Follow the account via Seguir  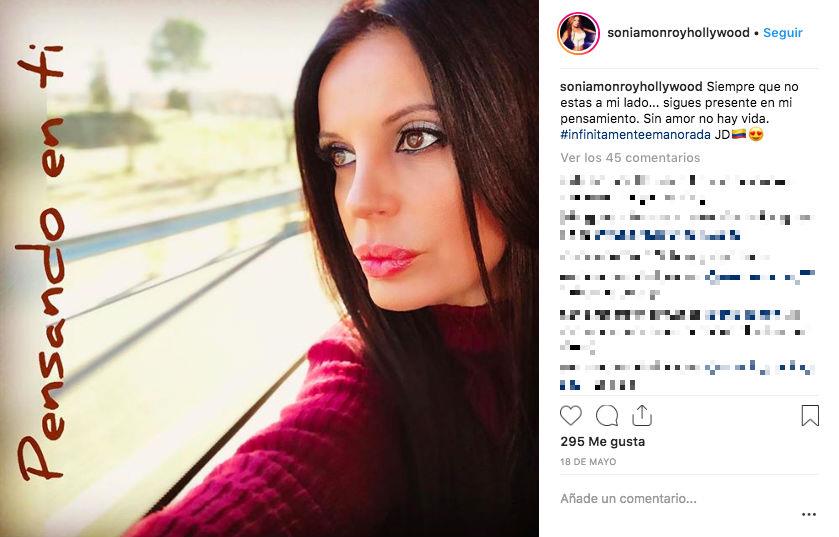(x=782, y=33)
